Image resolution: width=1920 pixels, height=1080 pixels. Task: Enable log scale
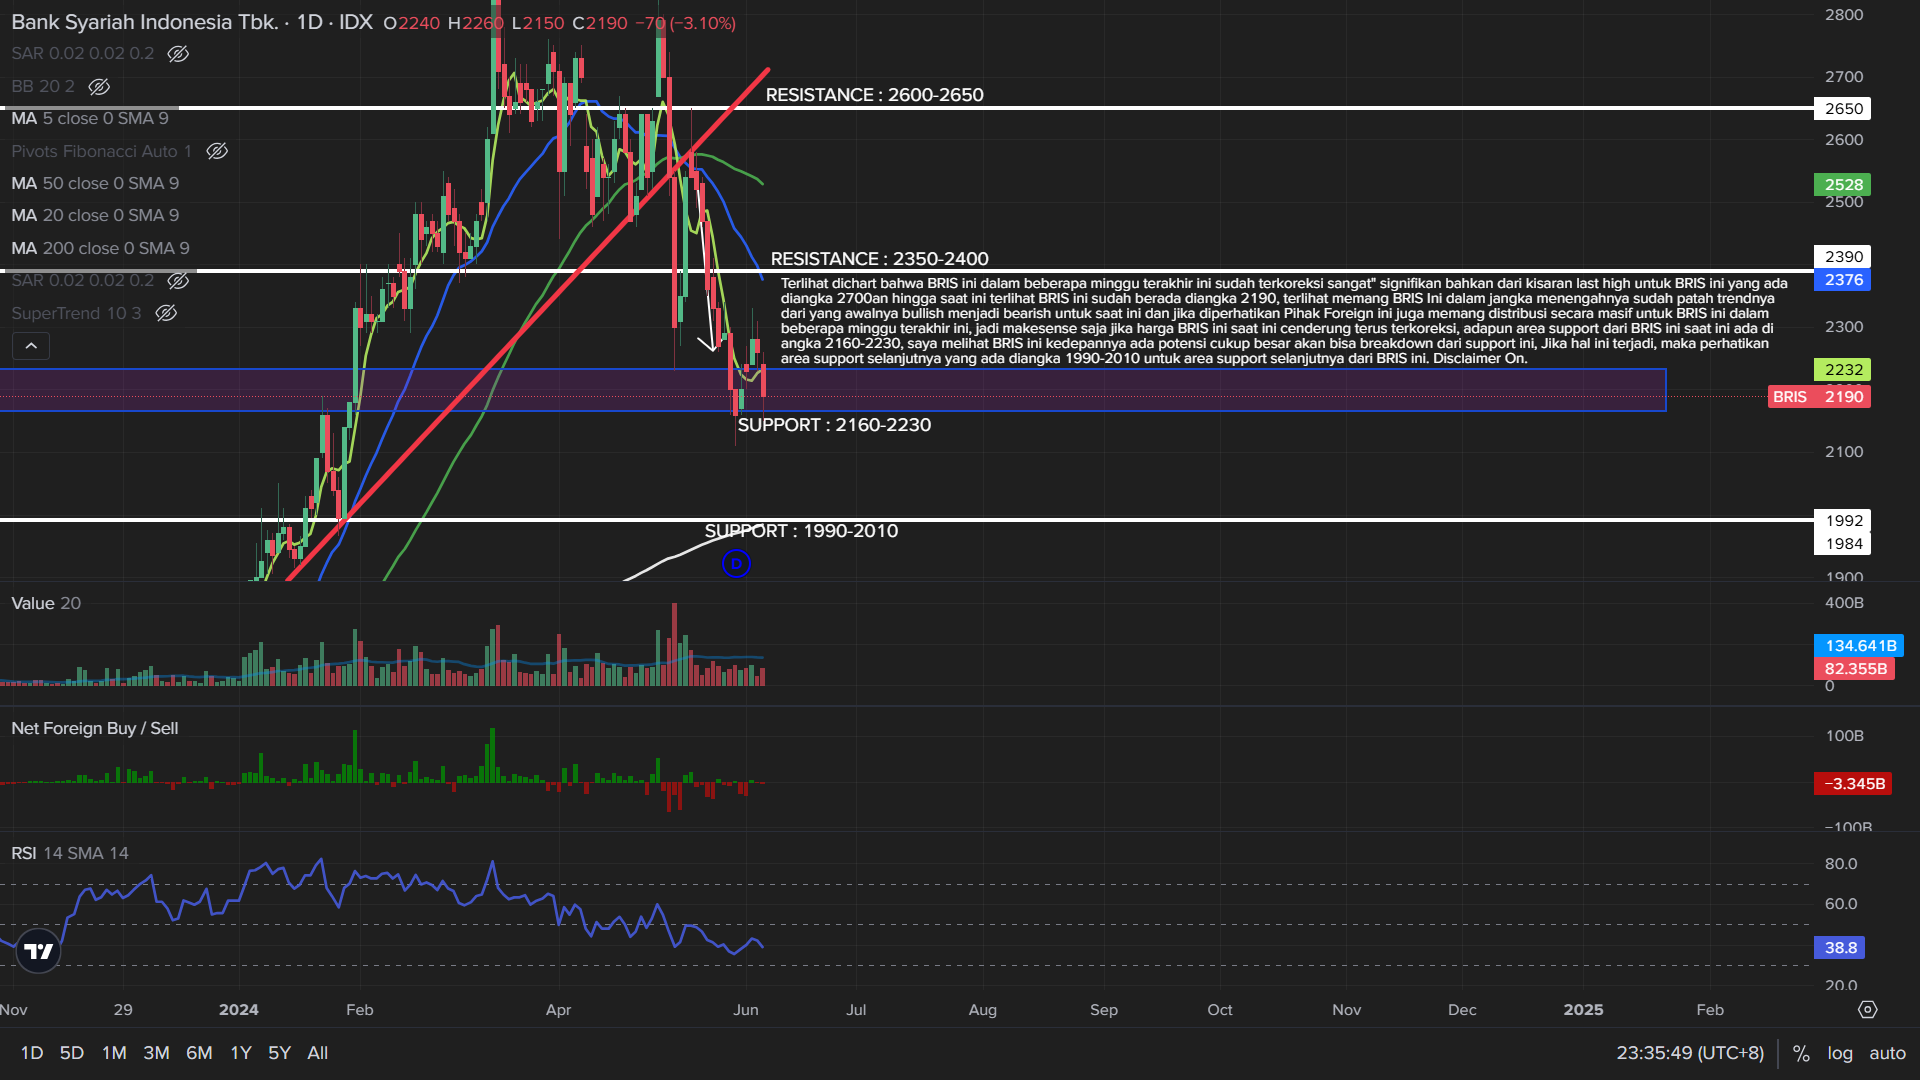tap(1840, 1053)
